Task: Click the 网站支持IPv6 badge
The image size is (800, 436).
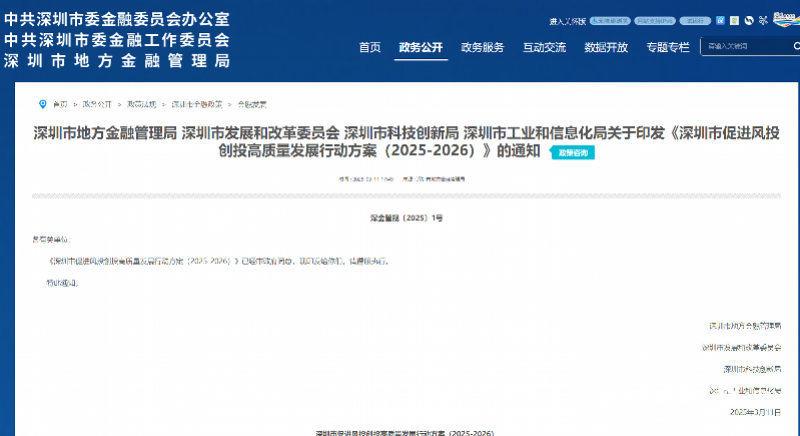Action: [x=655, y=21]
